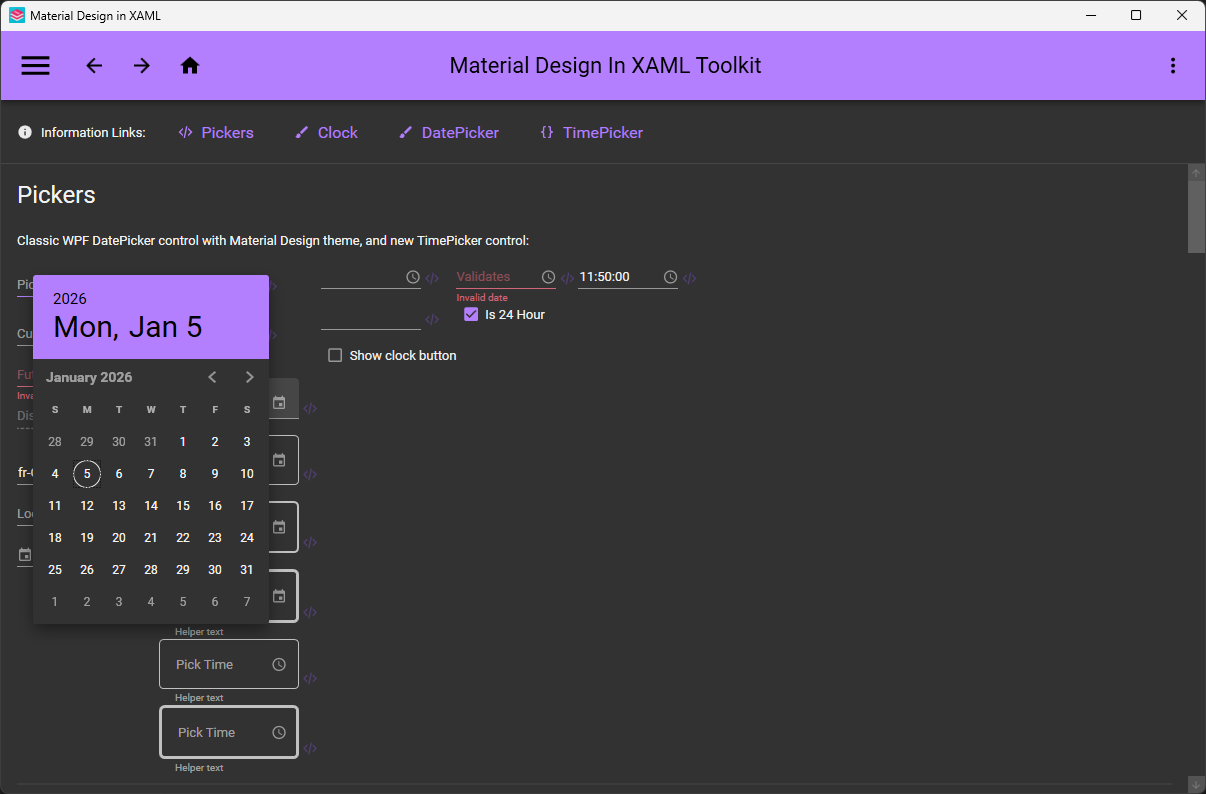Click clock icon in thin-bordered Pick Time field
This screenshot has height=794, width=1206.
[279, 664]
